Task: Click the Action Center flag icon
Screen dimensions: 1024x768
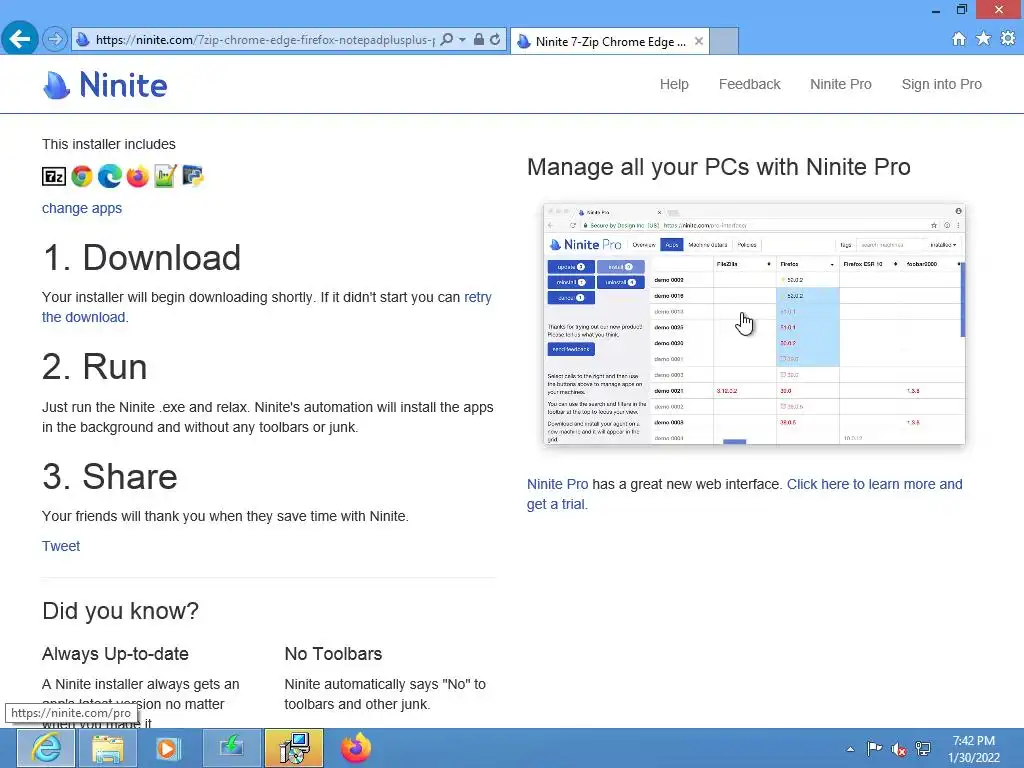Action: (x=874, y=748)
